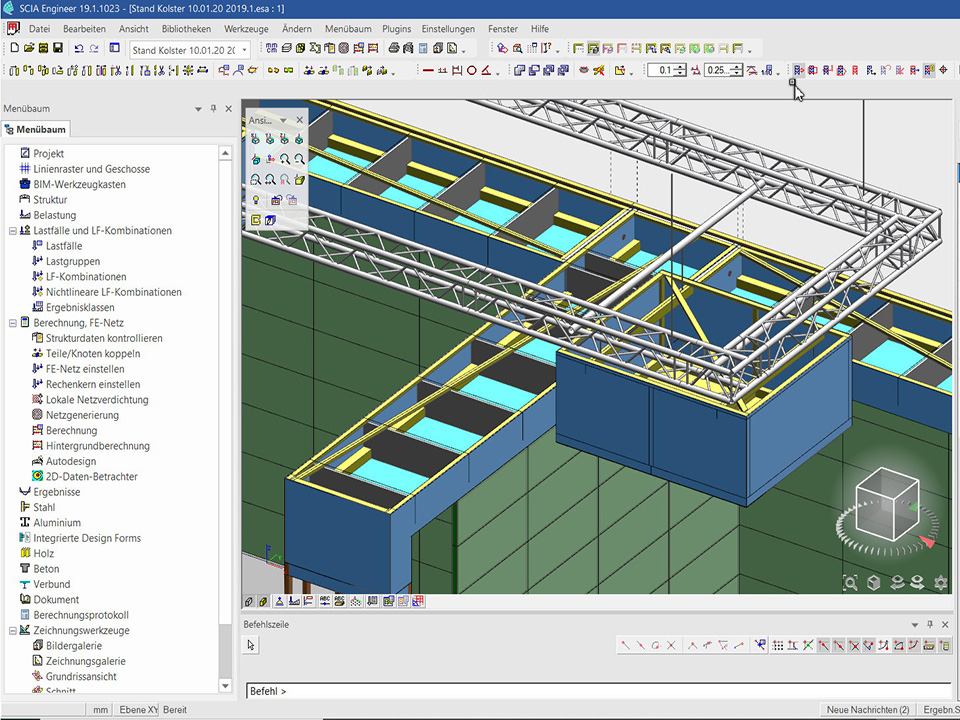Click the zoom-all icon under view cube

[850, 583]
